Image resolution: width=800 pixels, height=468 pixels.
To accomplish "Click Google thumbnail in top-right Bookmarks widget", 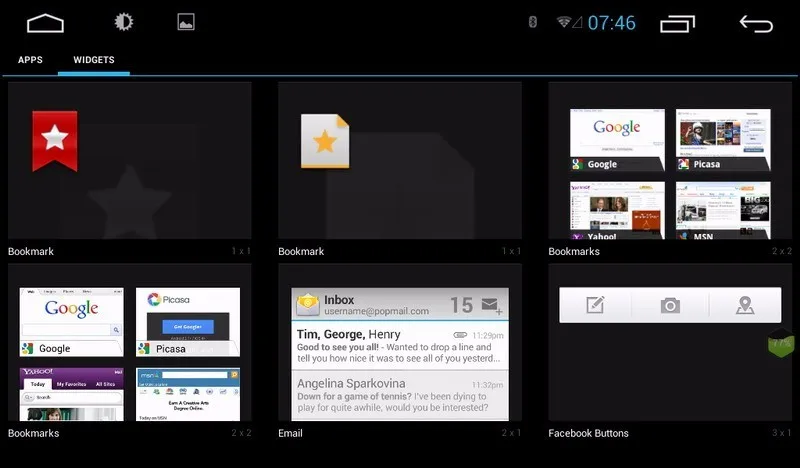I will 617,139.
